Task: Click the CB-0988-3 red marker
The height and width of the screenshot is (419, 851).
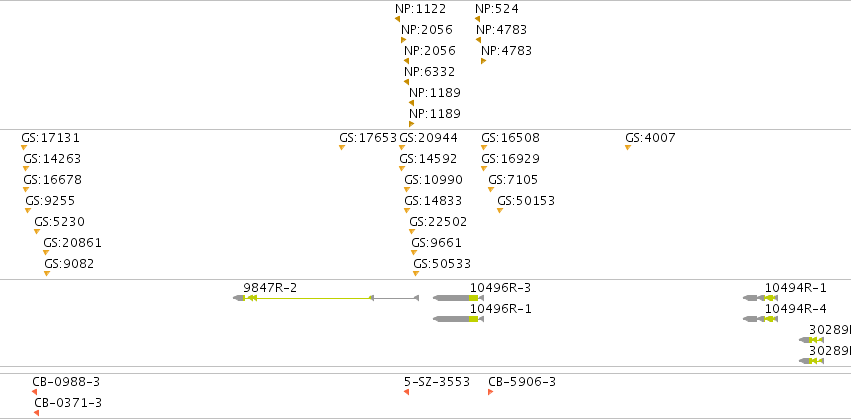Action: (x=34, y=392)
